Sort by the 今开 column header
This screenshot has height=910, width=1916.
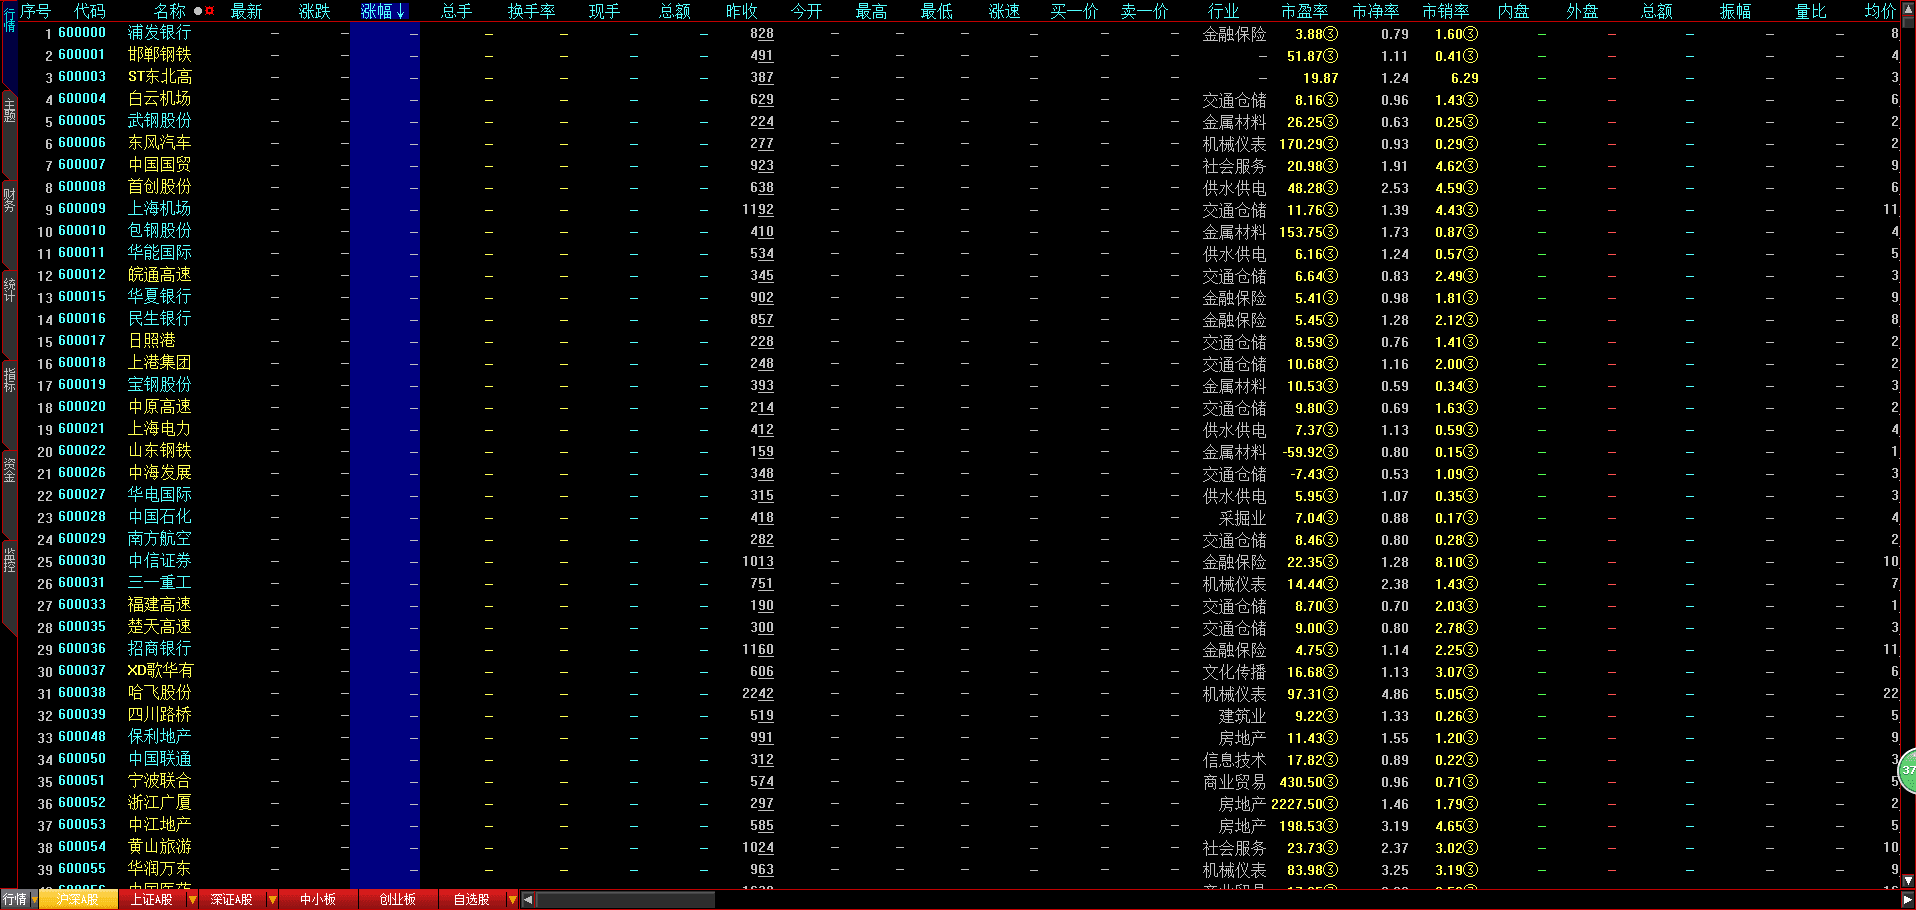pyautogui.click(x=806, y=11)
